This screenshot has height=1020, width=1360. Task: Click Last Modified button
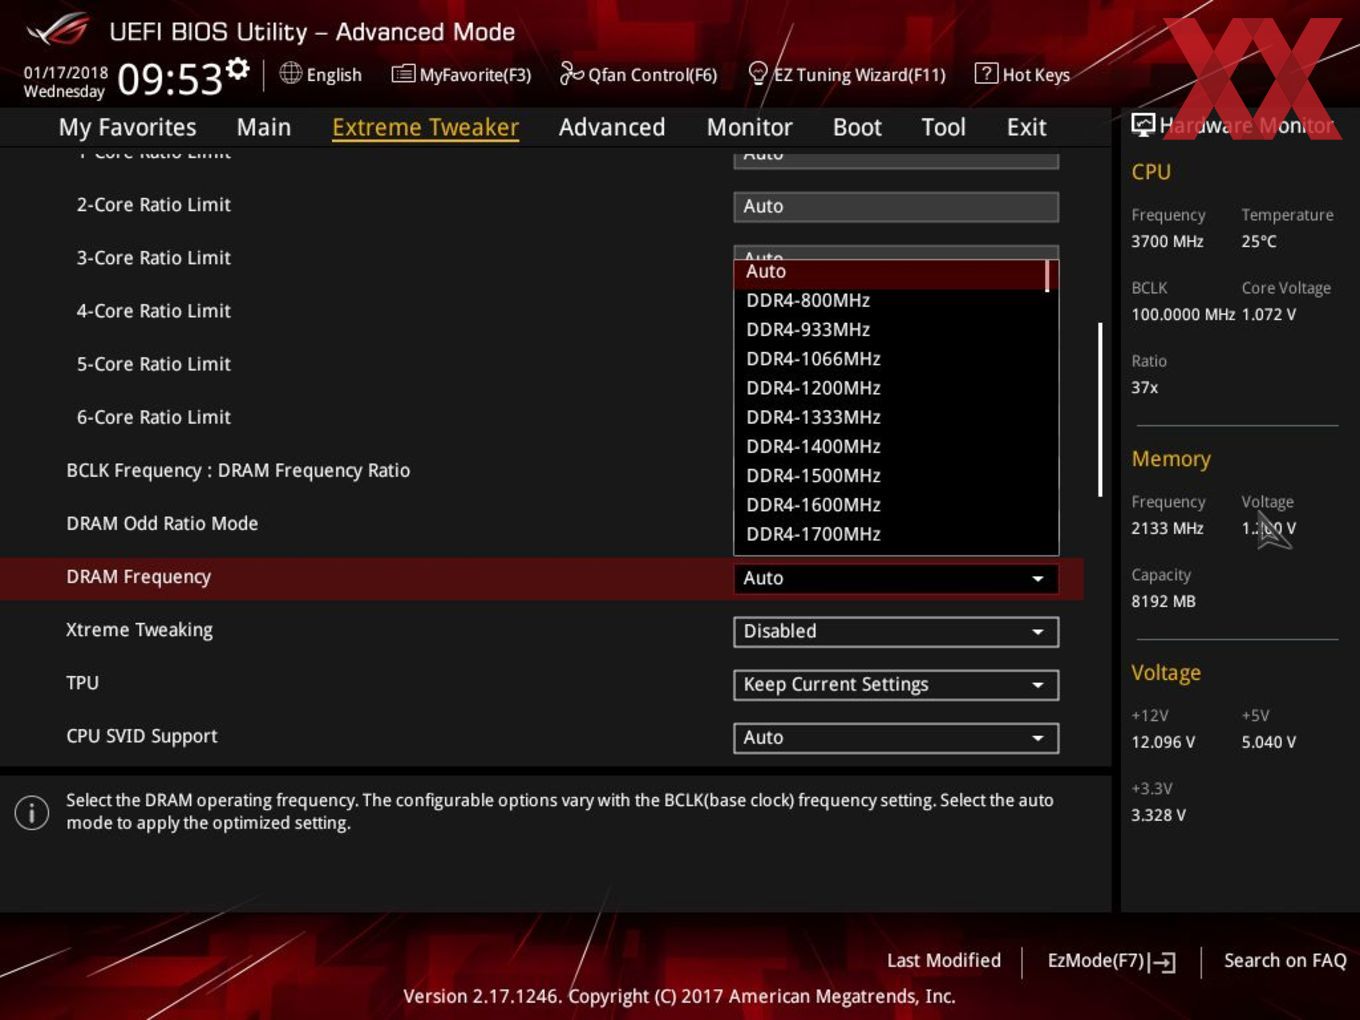(x=944, y=961)
